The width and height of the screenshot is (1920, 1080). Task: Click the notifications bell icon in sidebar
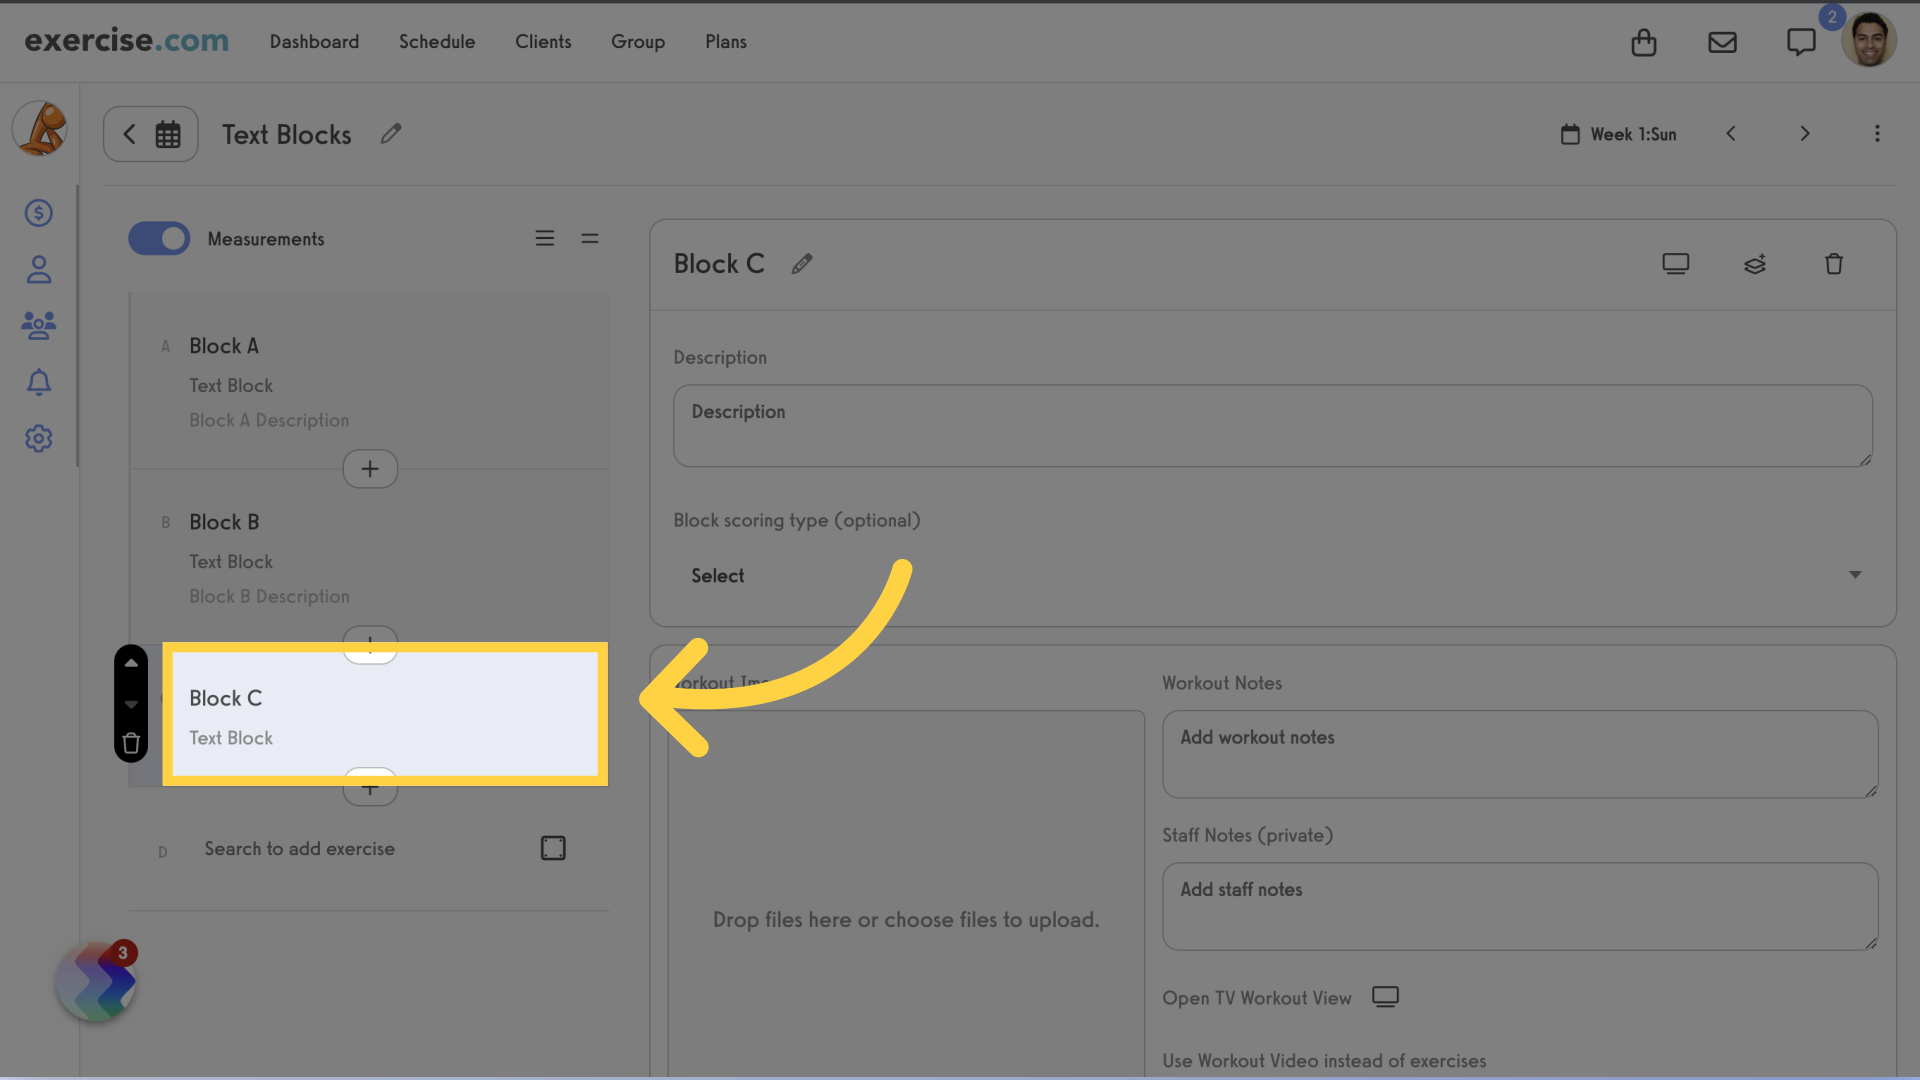pyautogui.click(x=36, y=382)
